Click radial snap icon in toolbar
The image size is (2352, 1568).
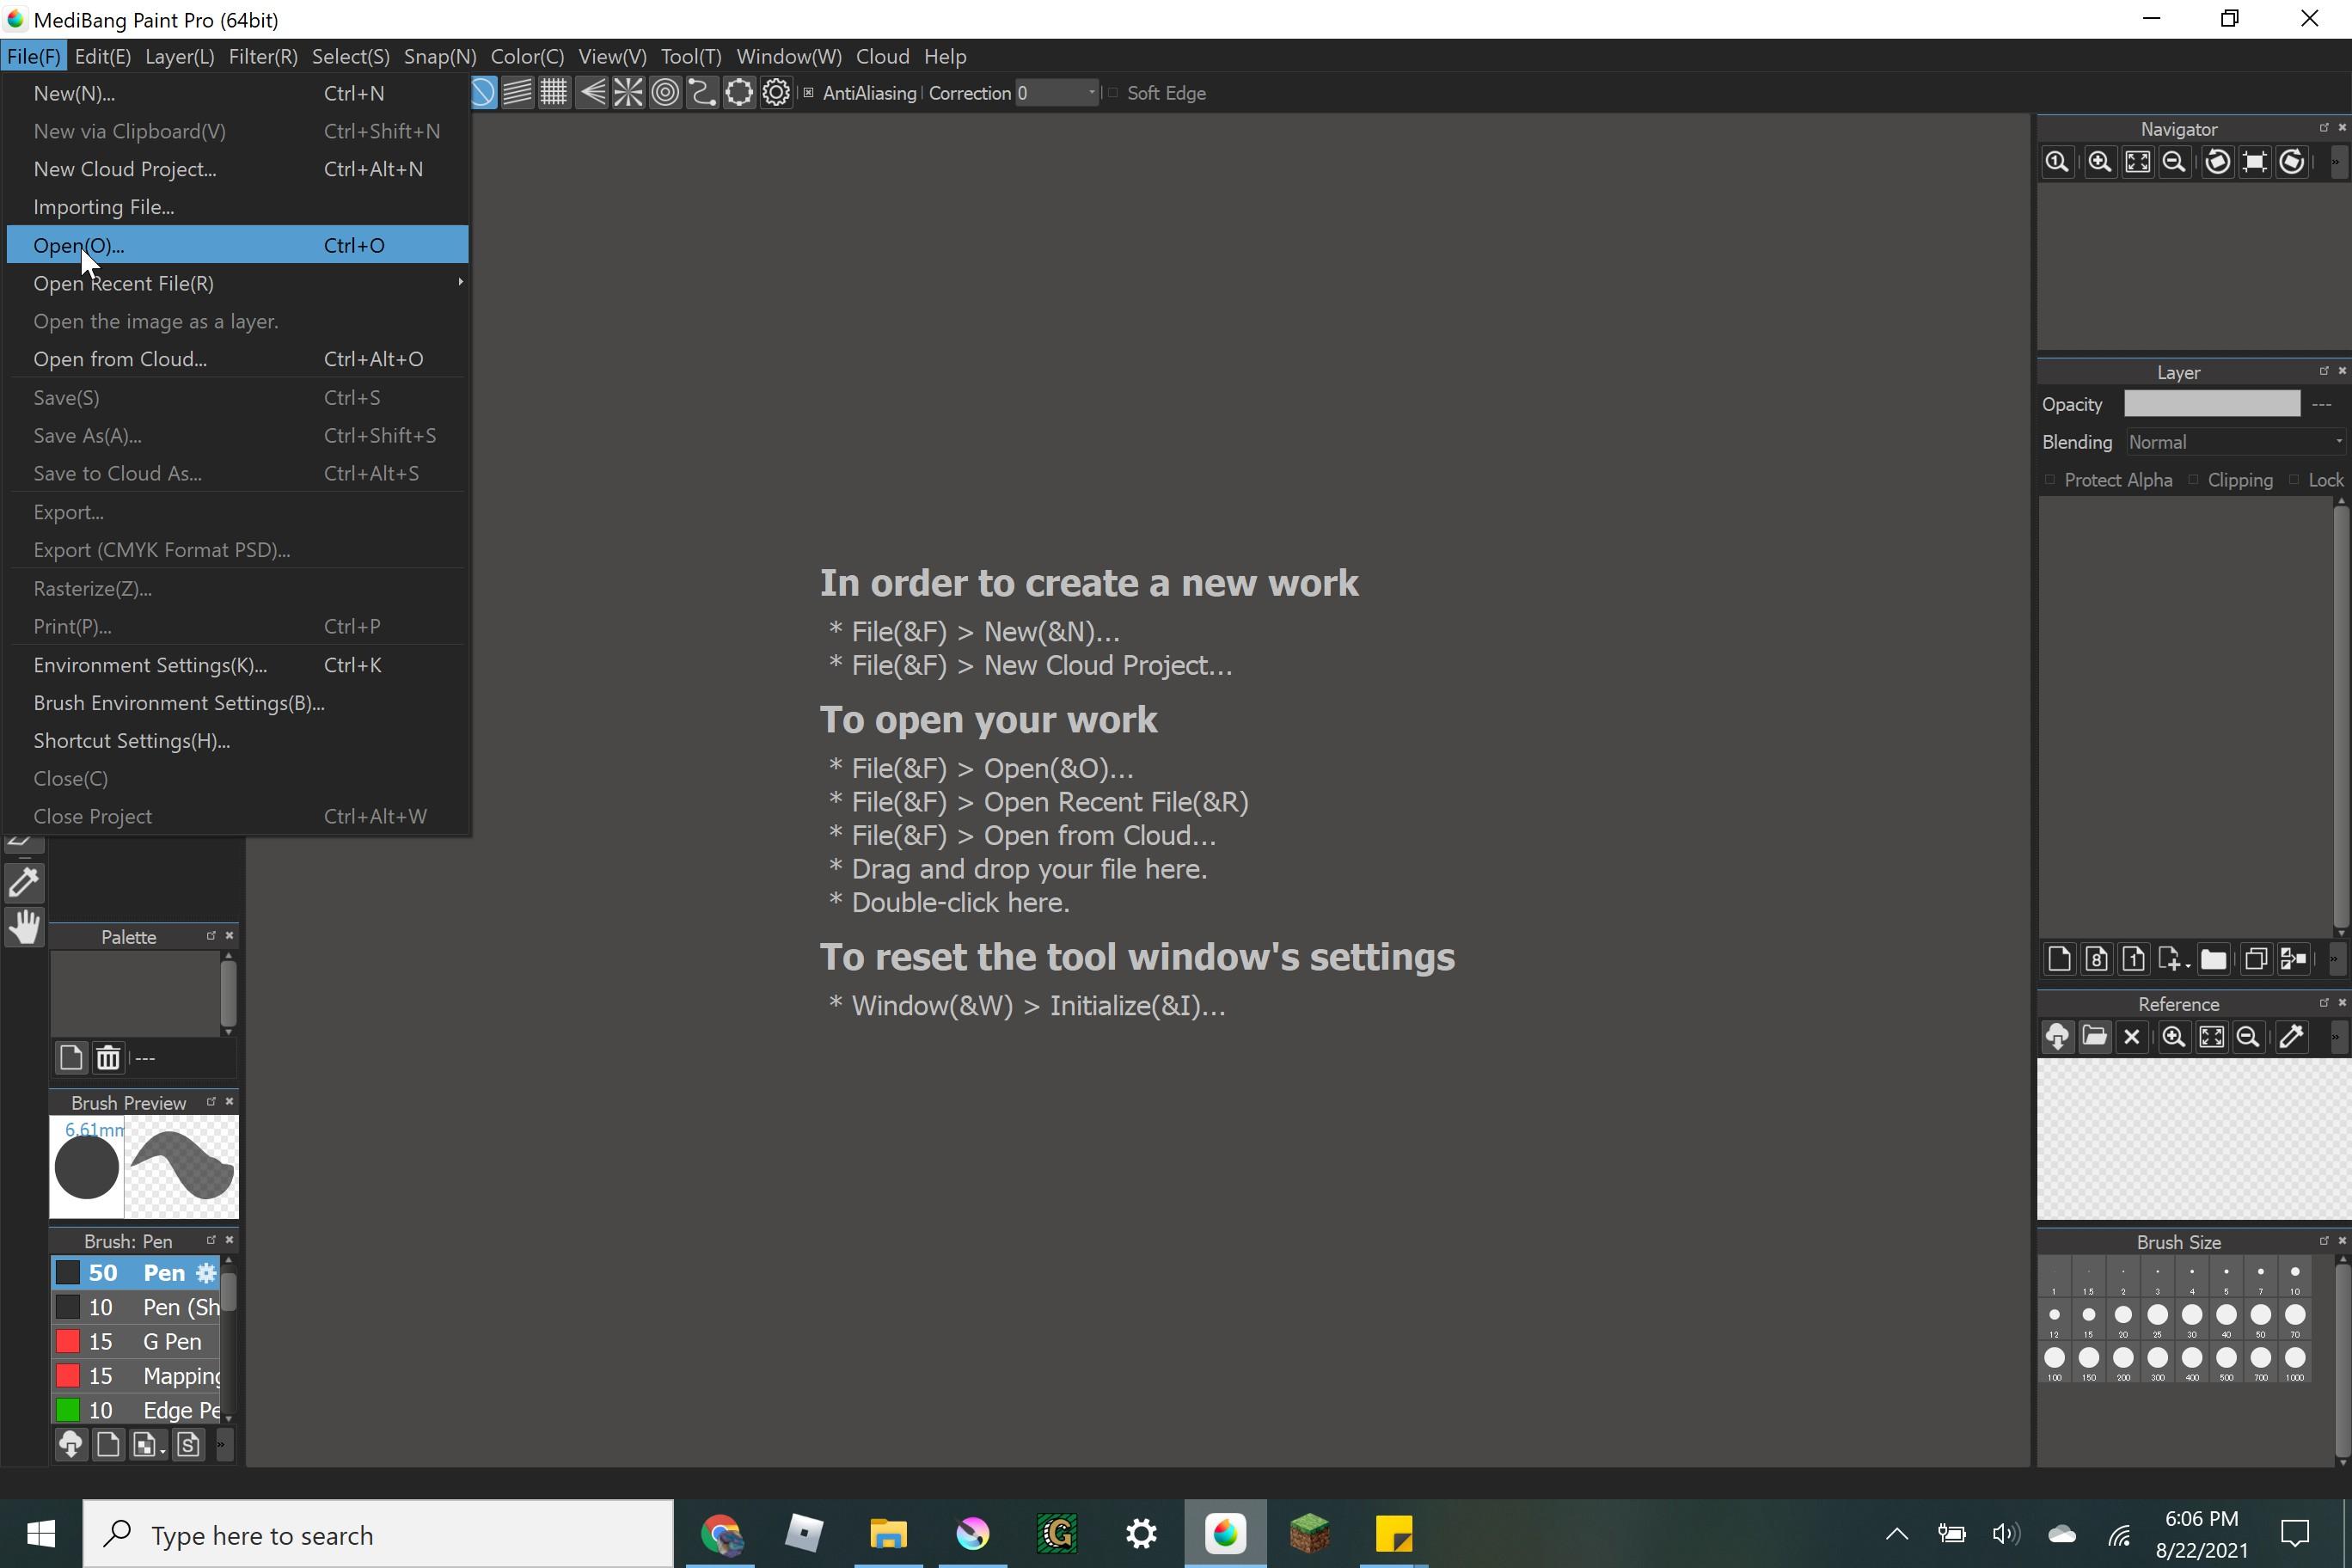(628, 93)
